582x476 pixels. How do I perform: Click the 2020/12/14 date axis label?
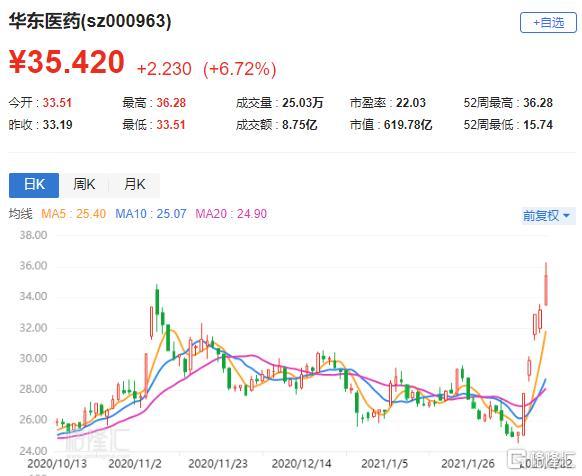(301, 464)
